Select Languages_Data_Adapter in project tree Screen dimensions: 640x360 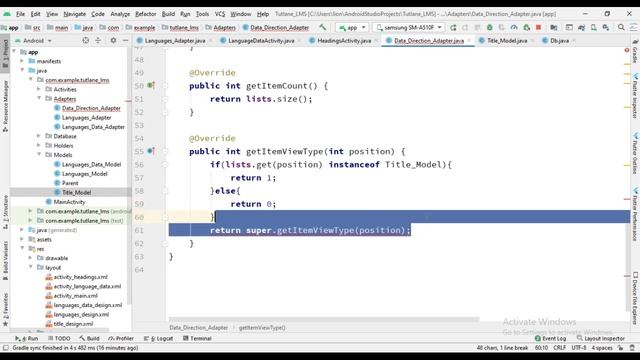[x=93, y=127]
